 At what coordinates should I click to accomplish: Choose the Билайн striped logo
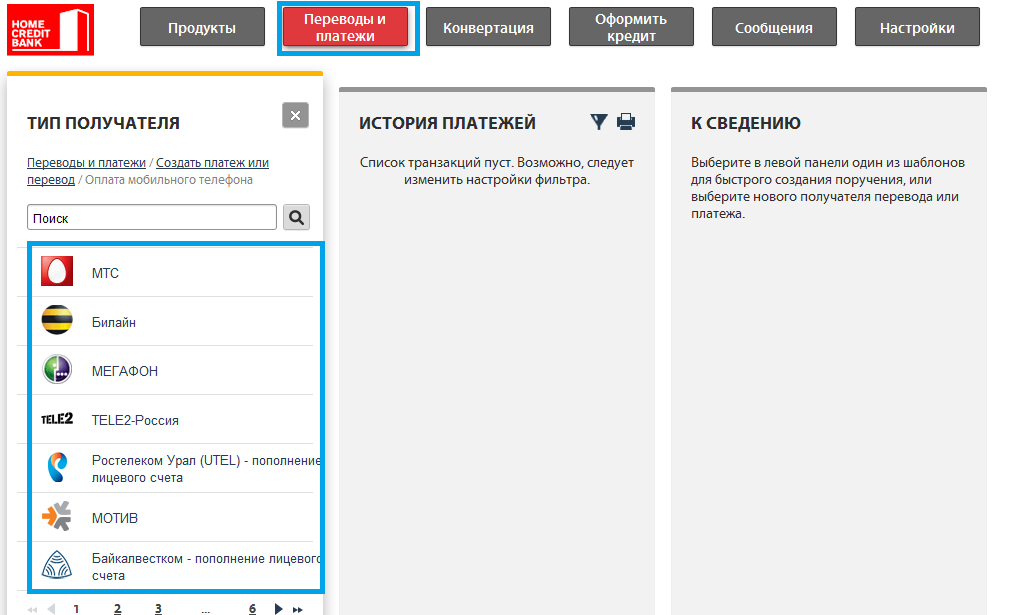tap(57, 320)
